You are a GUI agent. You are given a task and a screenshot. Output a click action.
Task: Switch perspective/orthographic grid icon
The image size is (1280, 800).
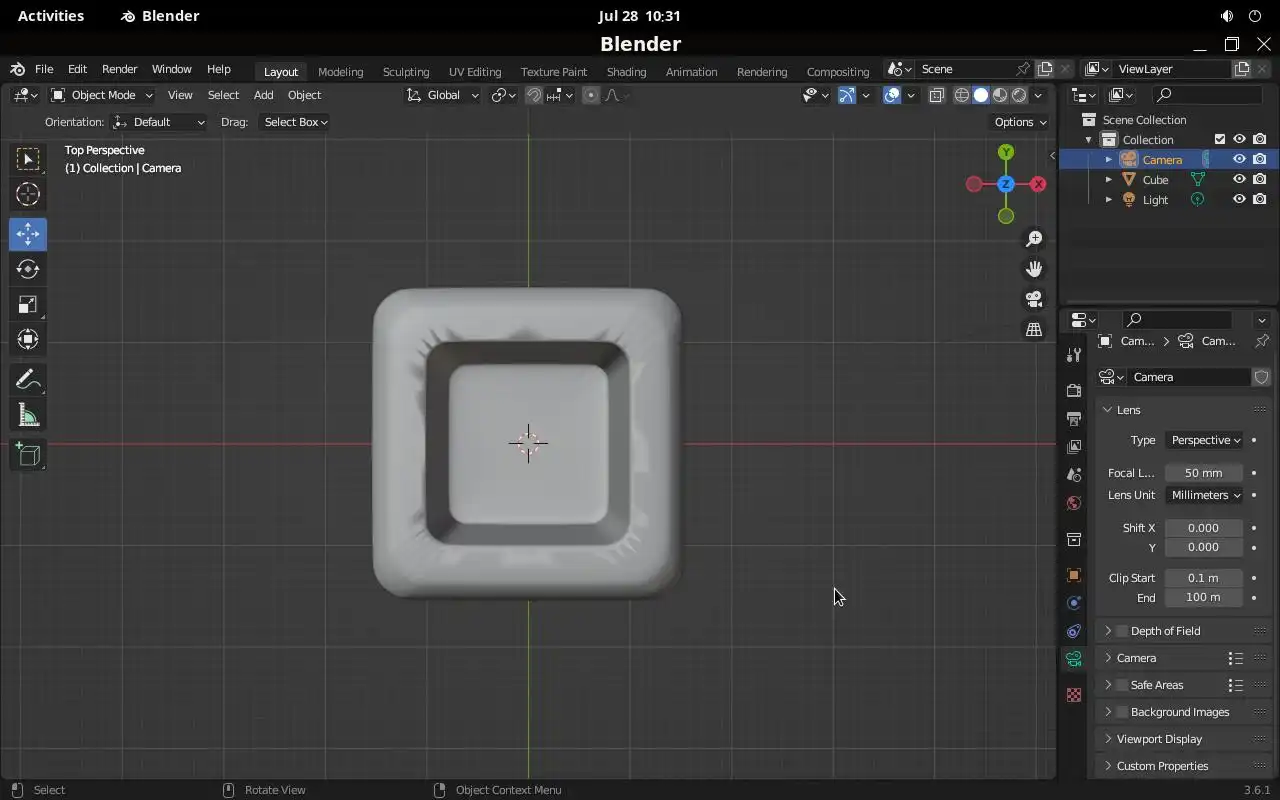point(1034,329)
